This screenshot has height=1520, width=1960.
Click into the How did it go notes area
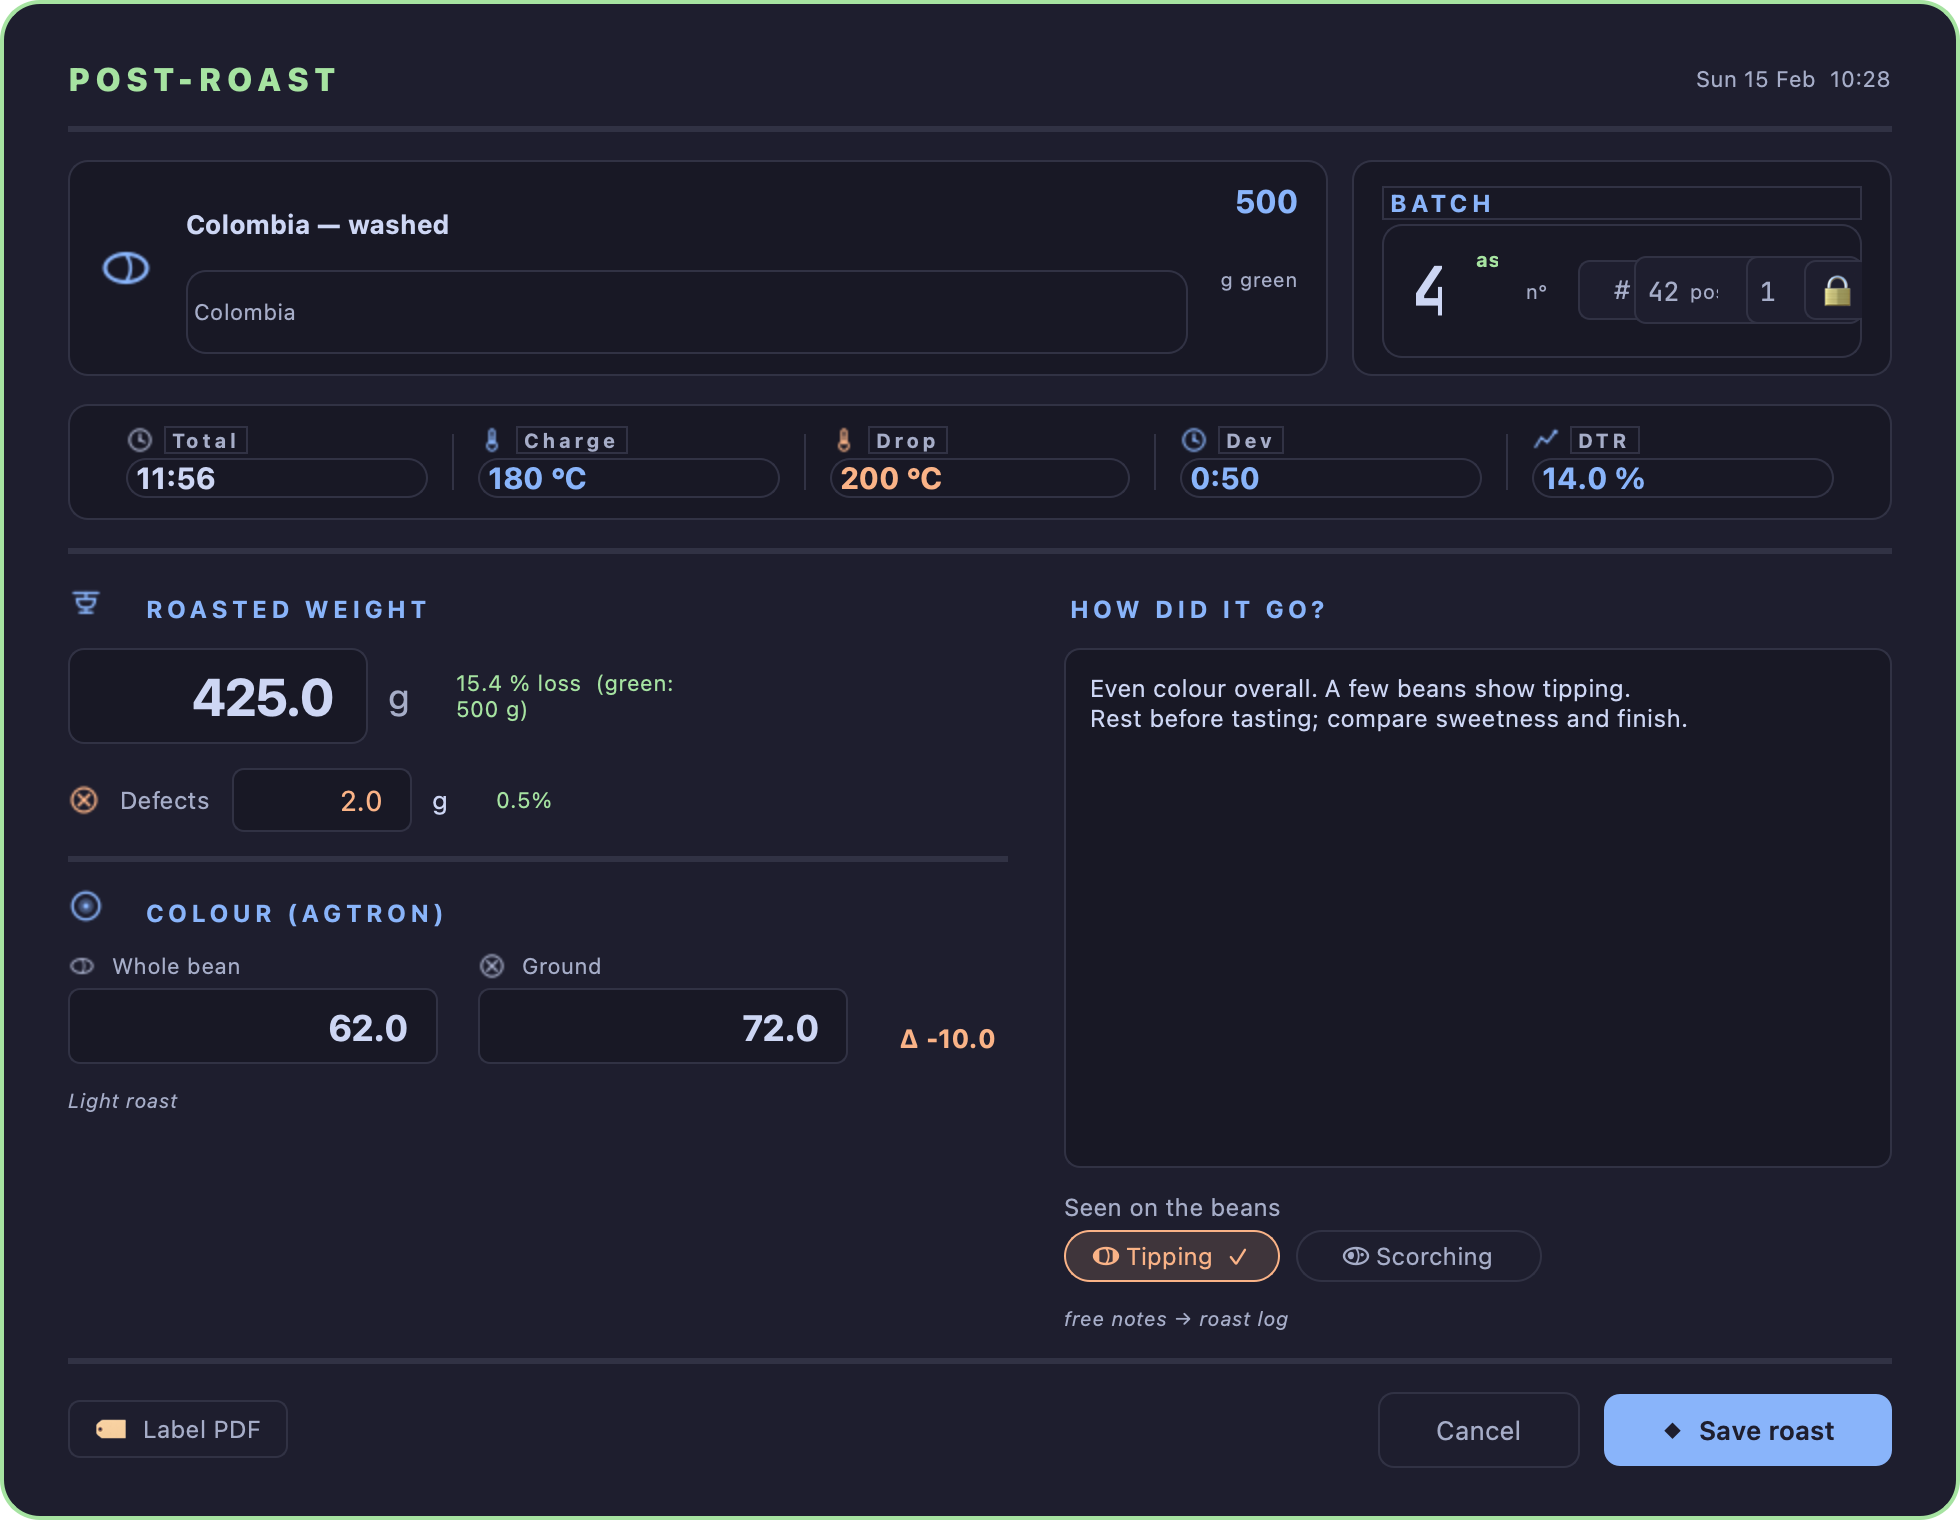[1478, 908]
